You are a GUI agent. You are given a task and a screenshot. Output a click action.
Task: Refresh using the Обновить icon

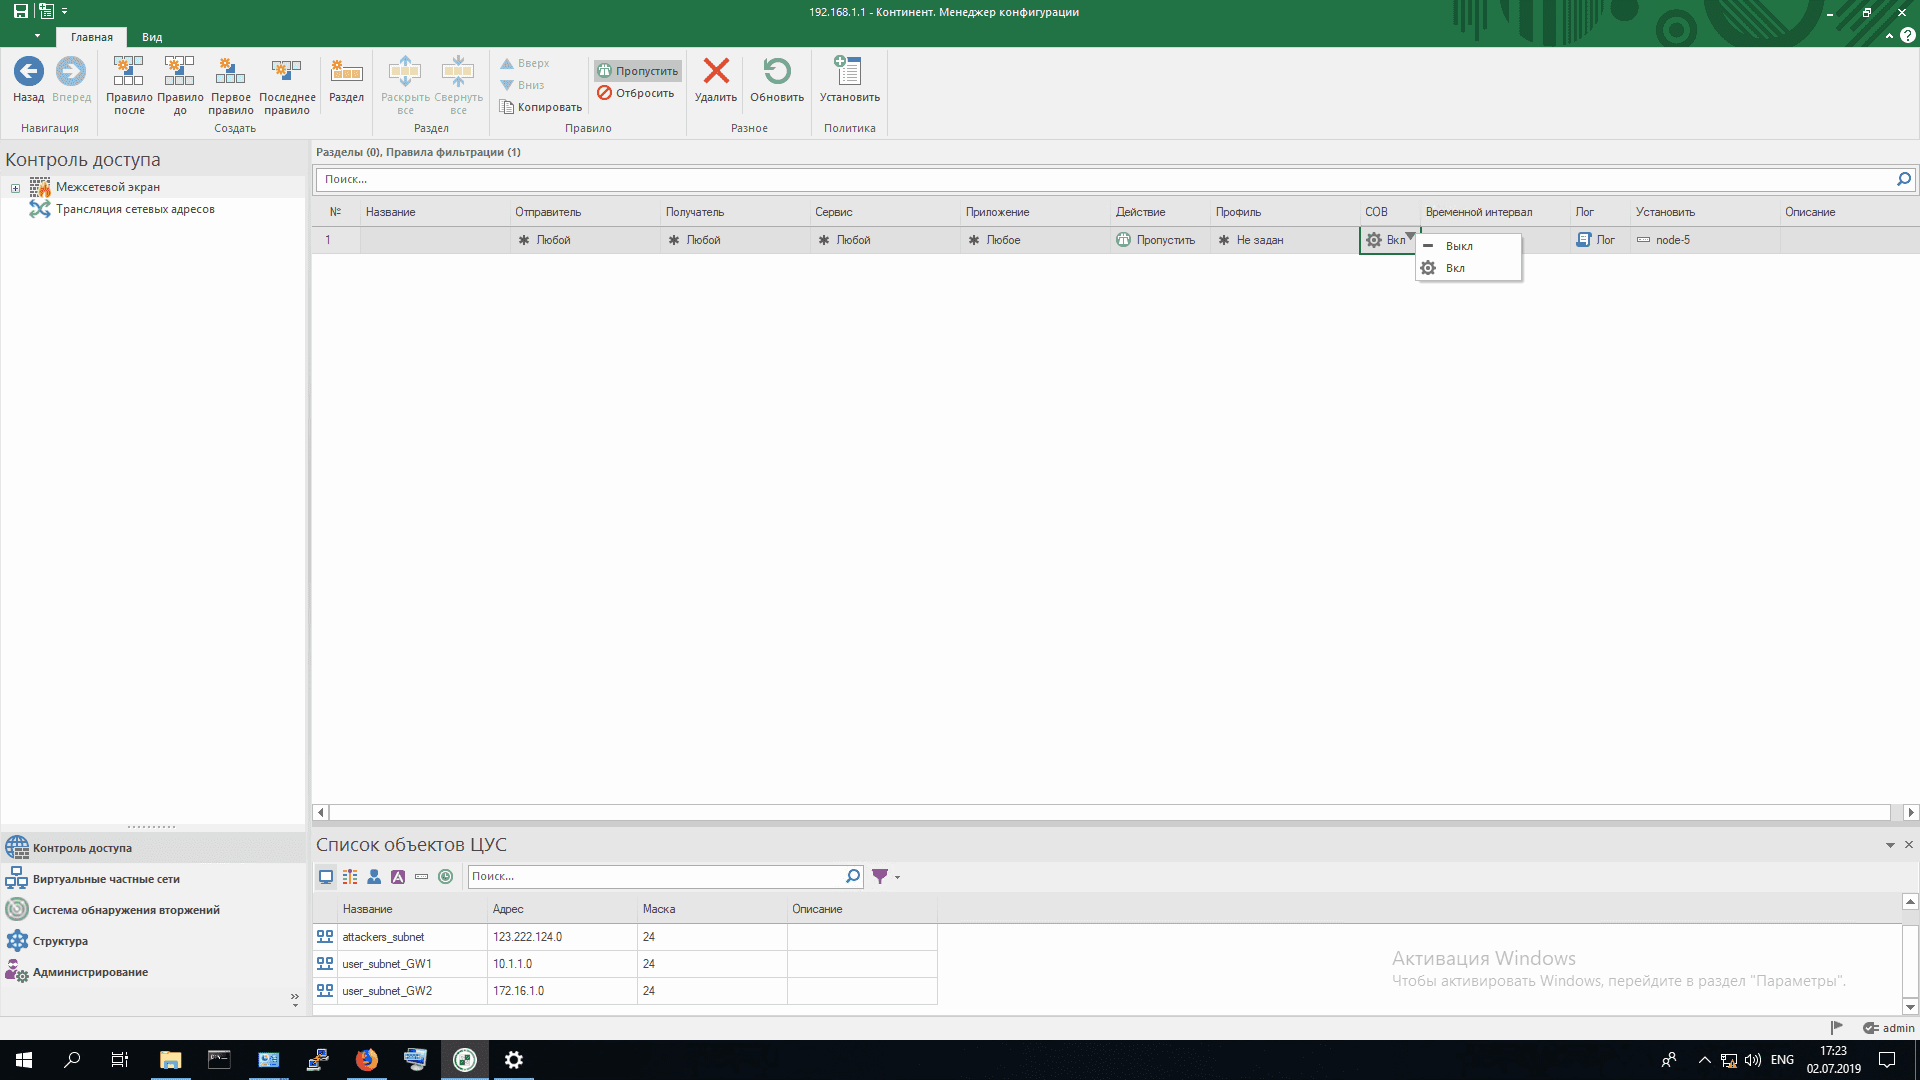[777, 72]
